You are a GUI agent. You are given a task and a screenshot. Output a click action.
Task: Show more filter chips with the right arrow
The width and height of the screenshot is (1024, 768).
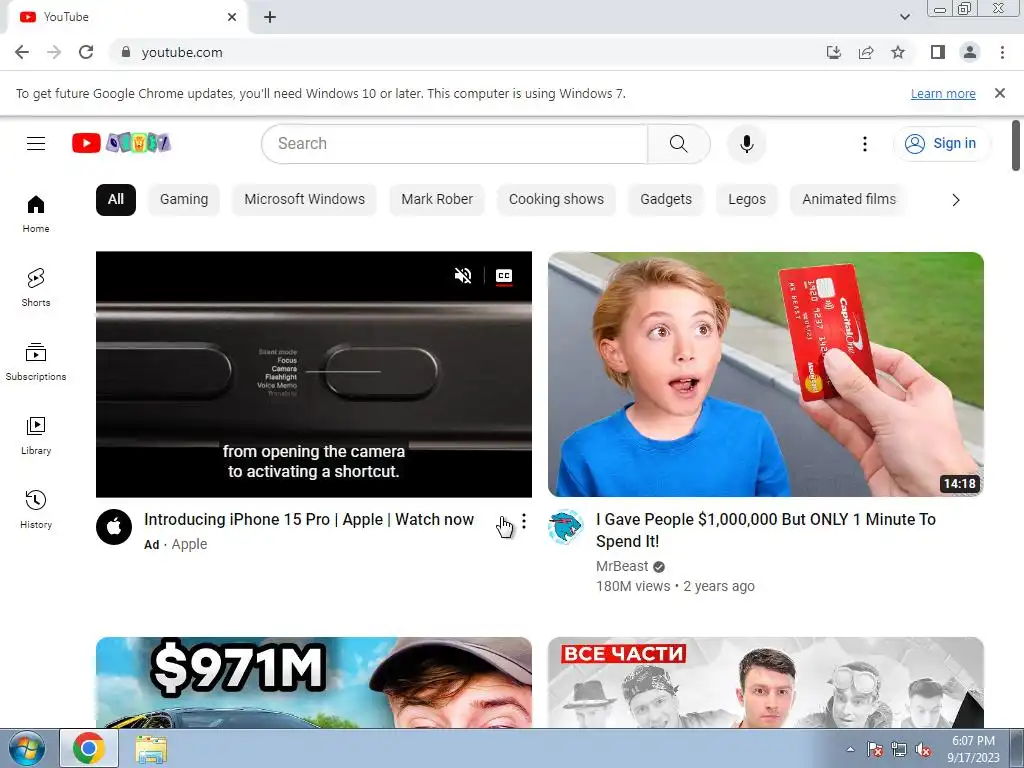955,200
